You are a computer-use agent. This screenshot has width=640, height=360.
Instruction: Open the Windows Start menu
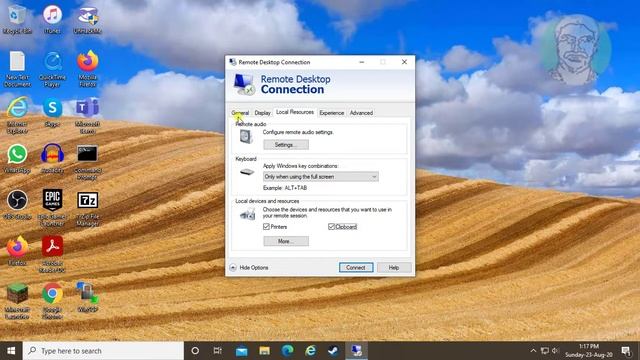coord(11,351)
